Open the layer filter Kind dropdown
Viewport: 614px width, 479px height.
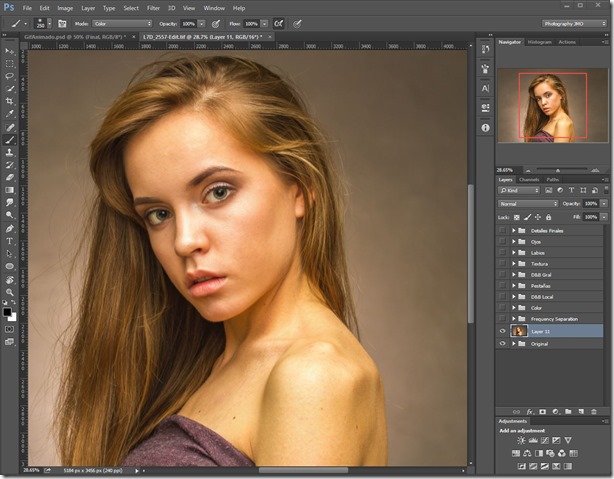pos(519,190)
